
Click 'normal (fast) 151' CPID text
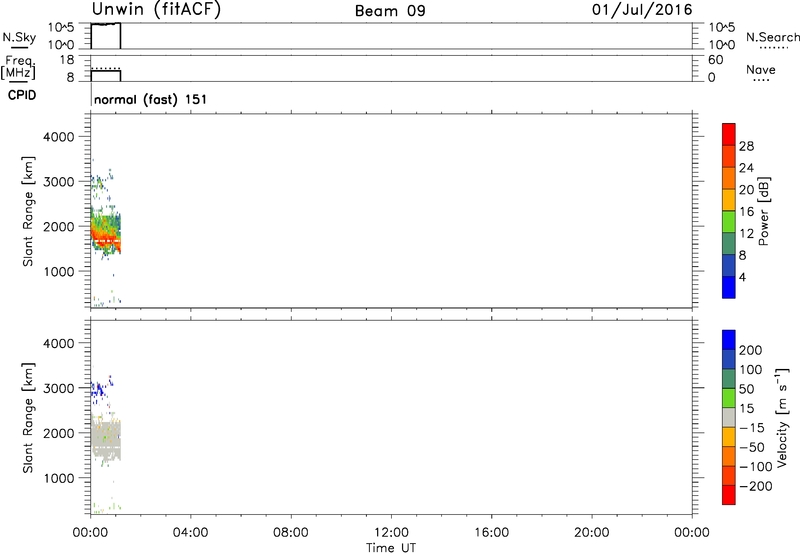point(151,99)
